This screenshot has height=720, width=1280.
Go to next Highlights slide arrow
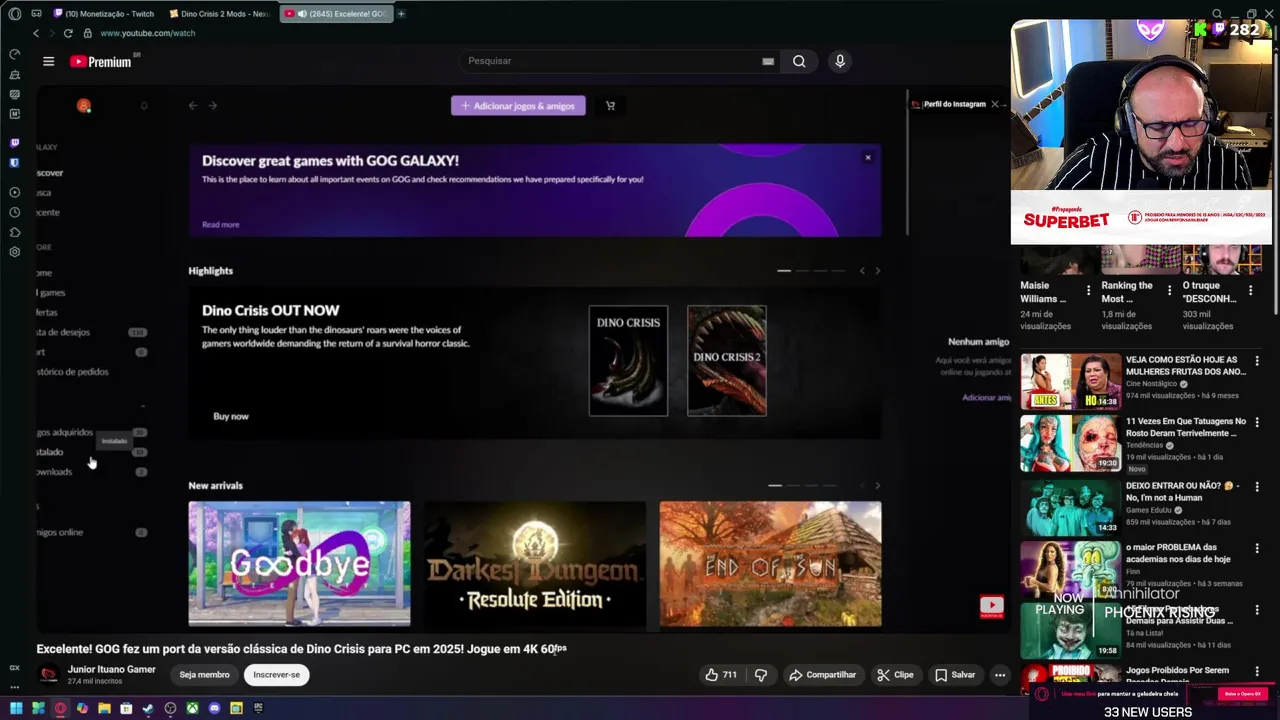point(878,271)
